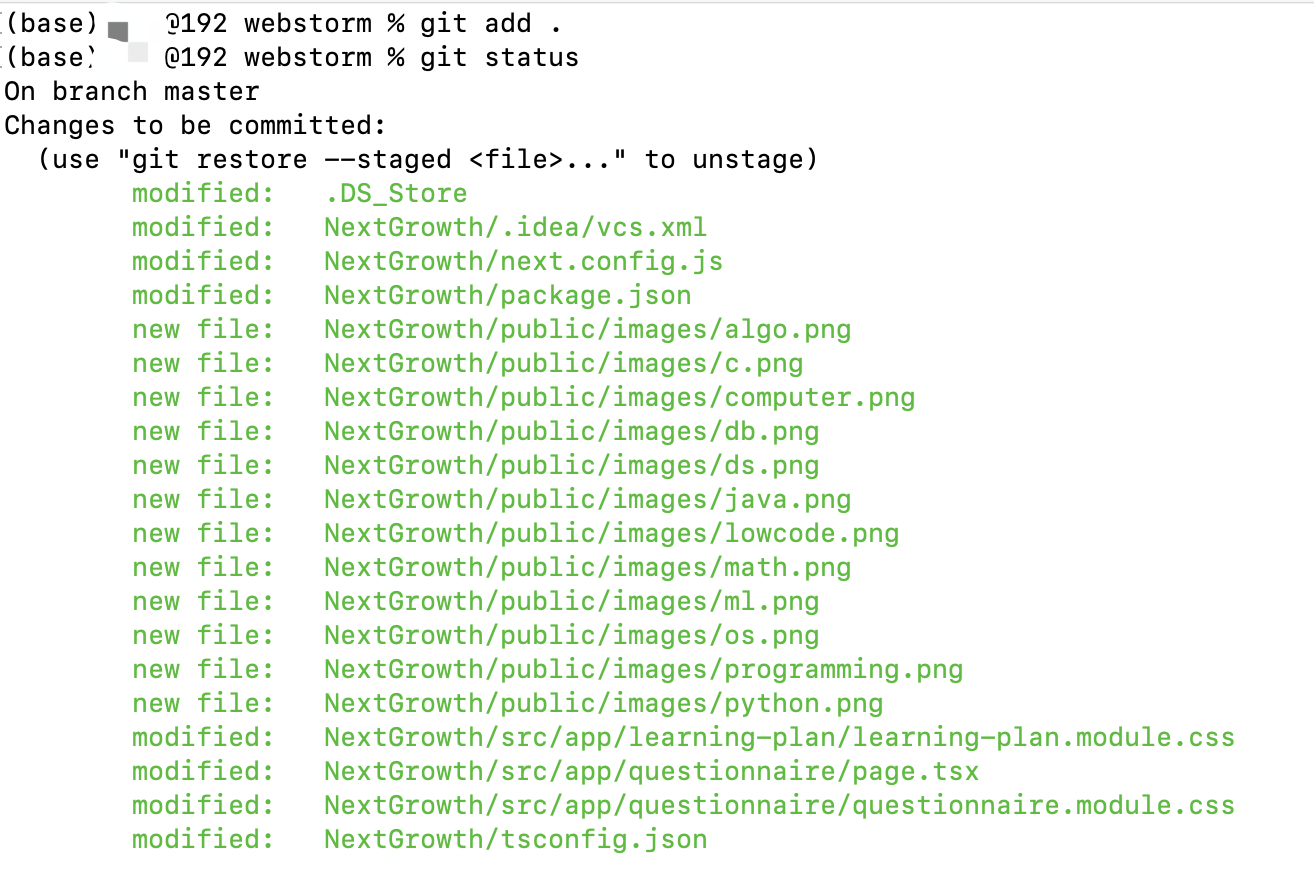Image resolution: width=1314 pixels, height=882 pixels.
Task: Click the python.png file path
Action: (603, 703)
